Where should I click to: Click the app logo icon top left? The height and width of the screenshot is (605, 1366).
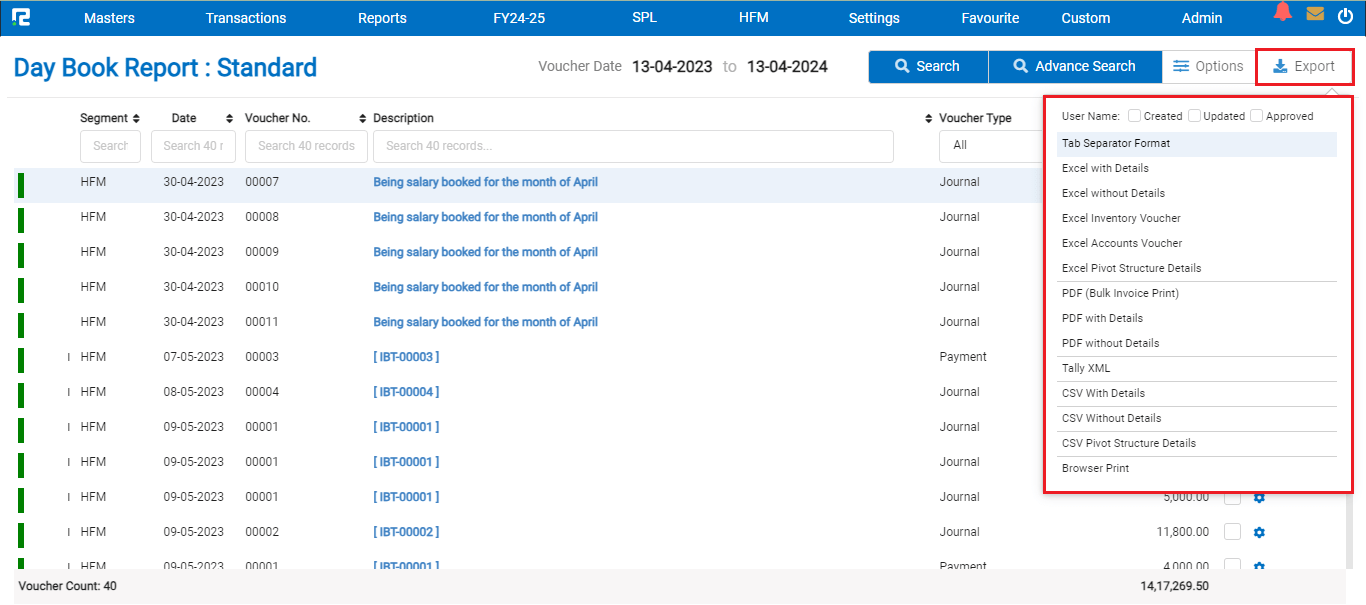(22, 16)
